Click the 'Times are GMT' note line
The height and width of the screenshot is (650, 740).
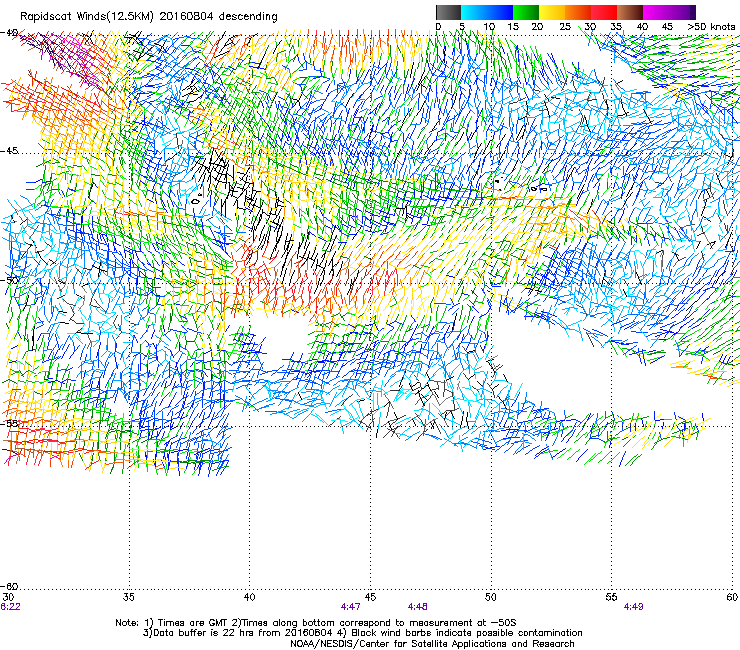(316, 623)
